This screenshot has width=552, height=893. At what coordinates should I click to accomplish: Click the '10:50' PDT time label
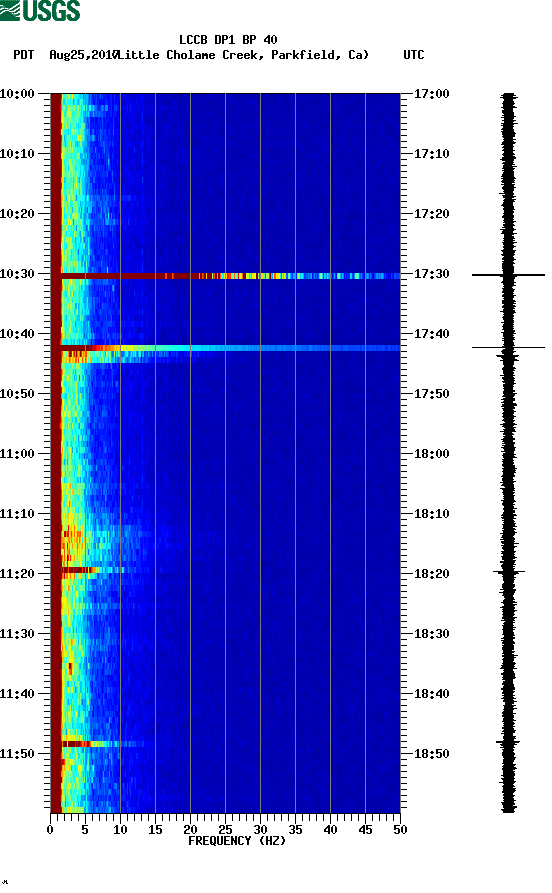[x=17, y=394]
